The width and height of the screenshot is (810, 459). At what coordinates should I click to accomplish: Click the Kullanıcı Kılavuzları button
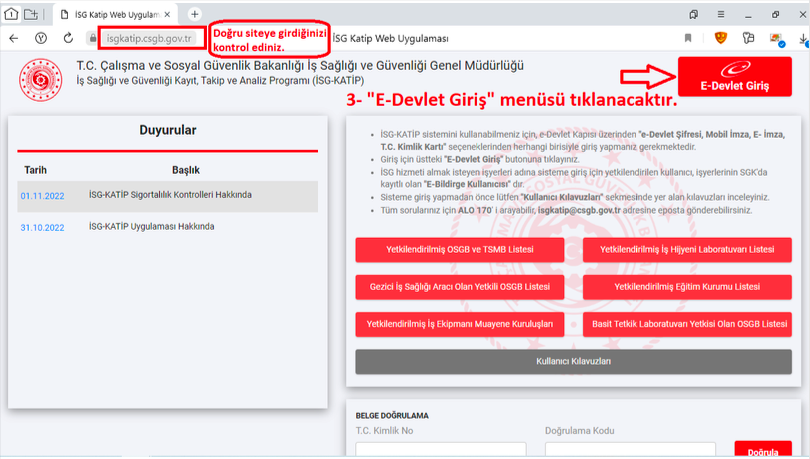[573, 361]
